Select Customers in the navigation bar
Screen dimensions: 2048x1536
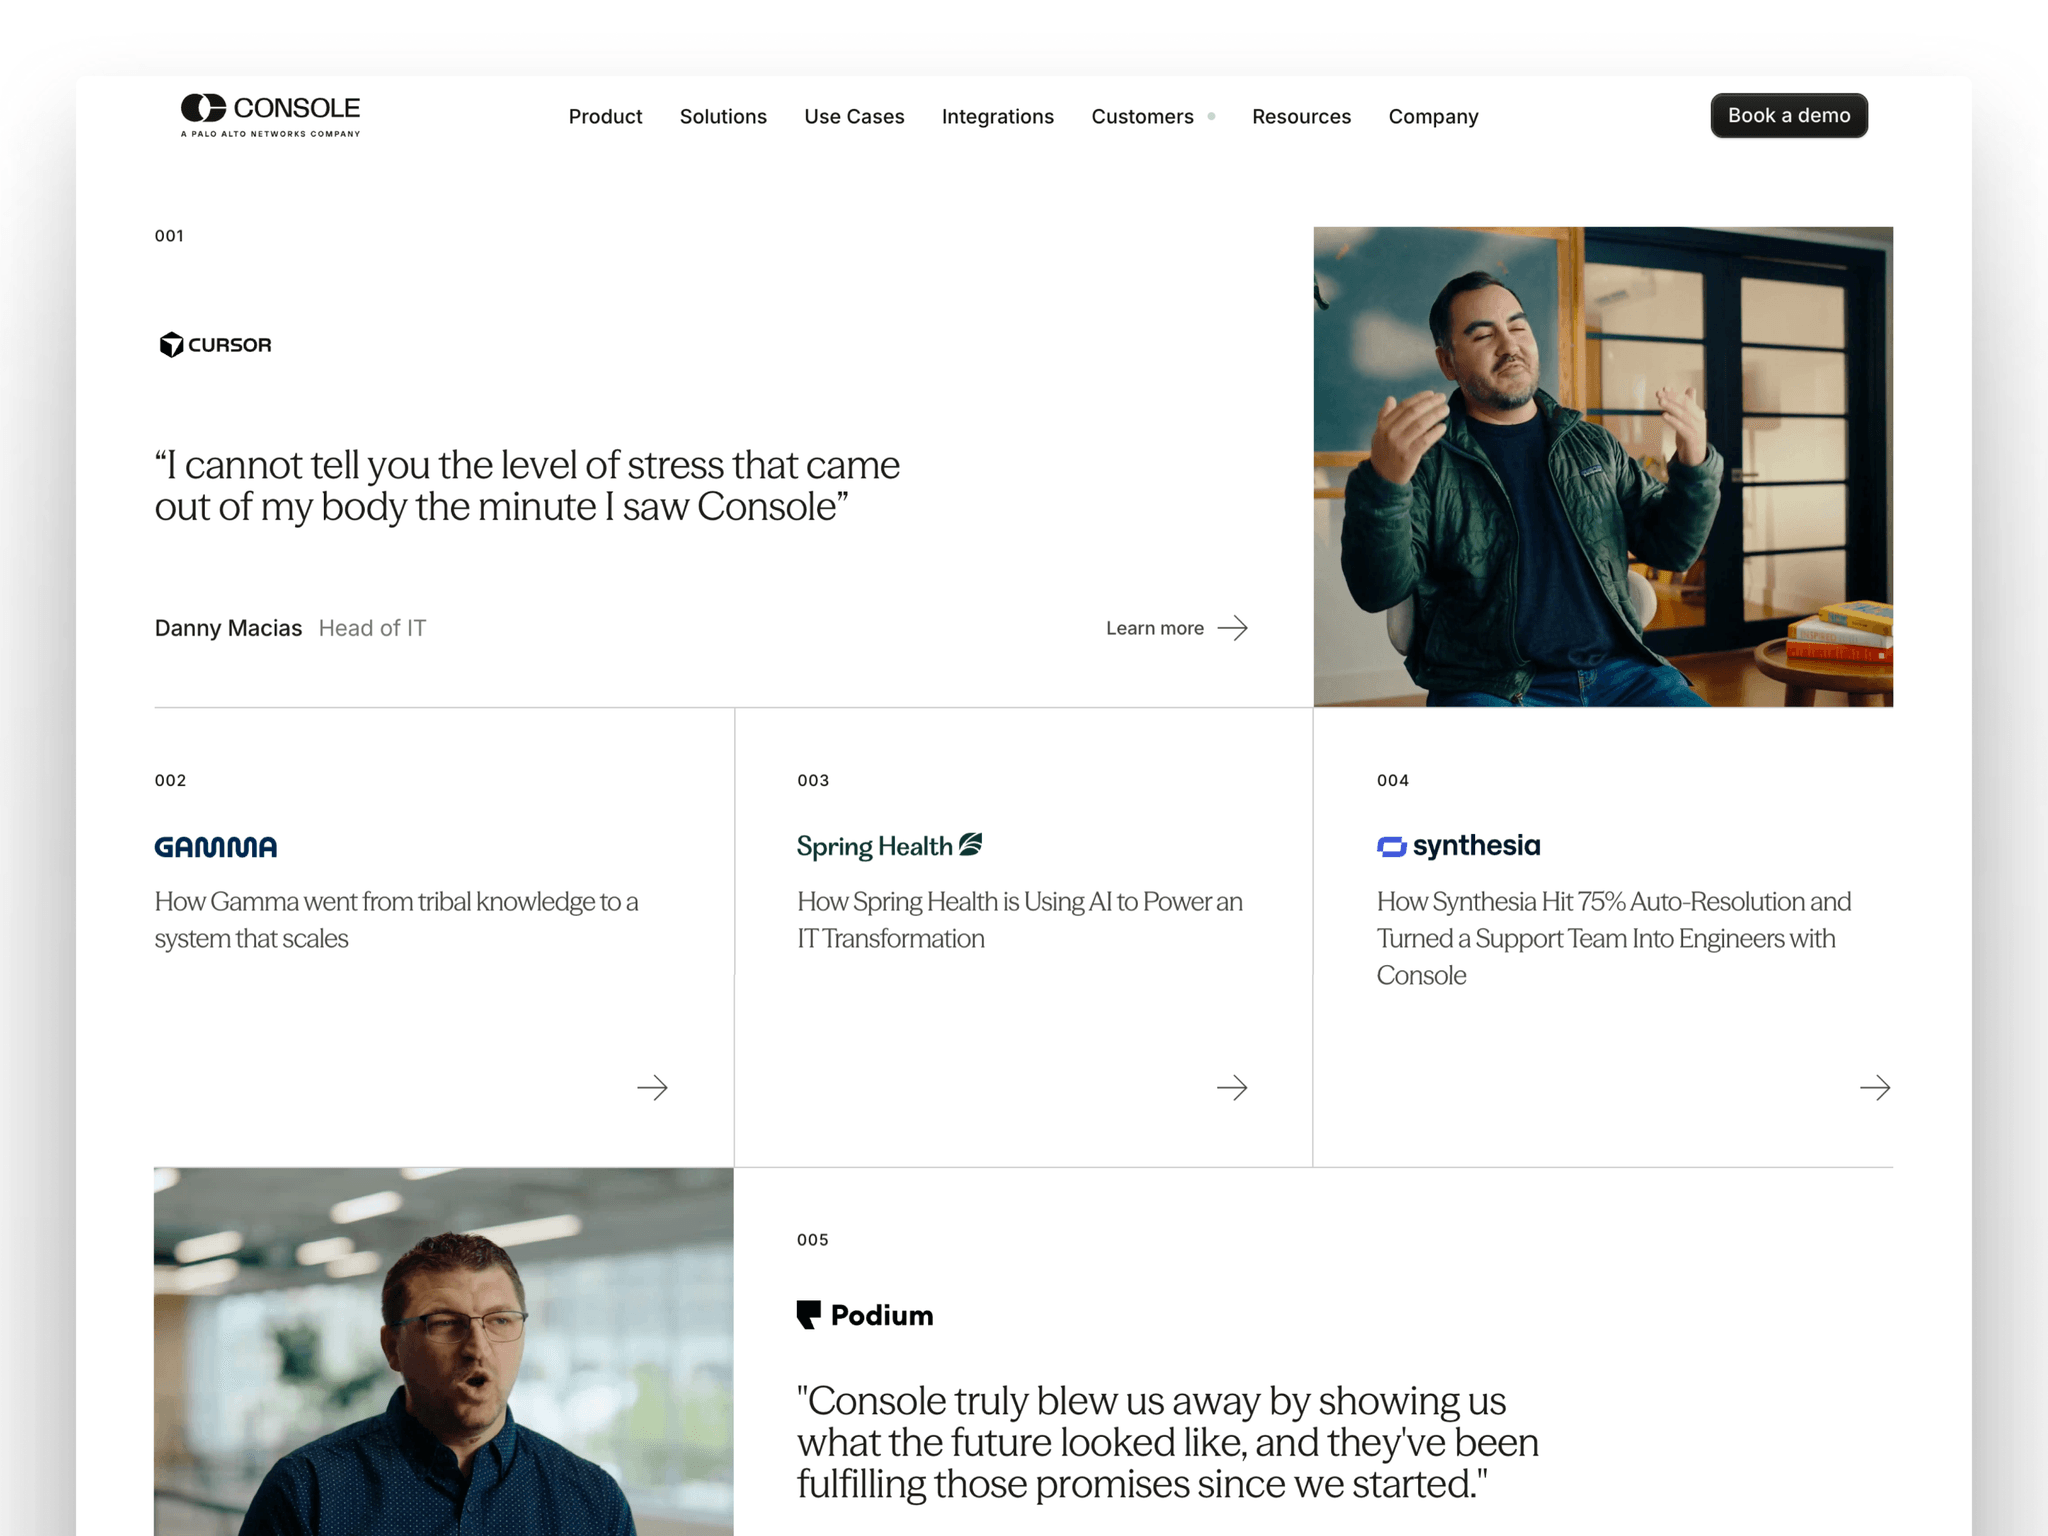1142,116
